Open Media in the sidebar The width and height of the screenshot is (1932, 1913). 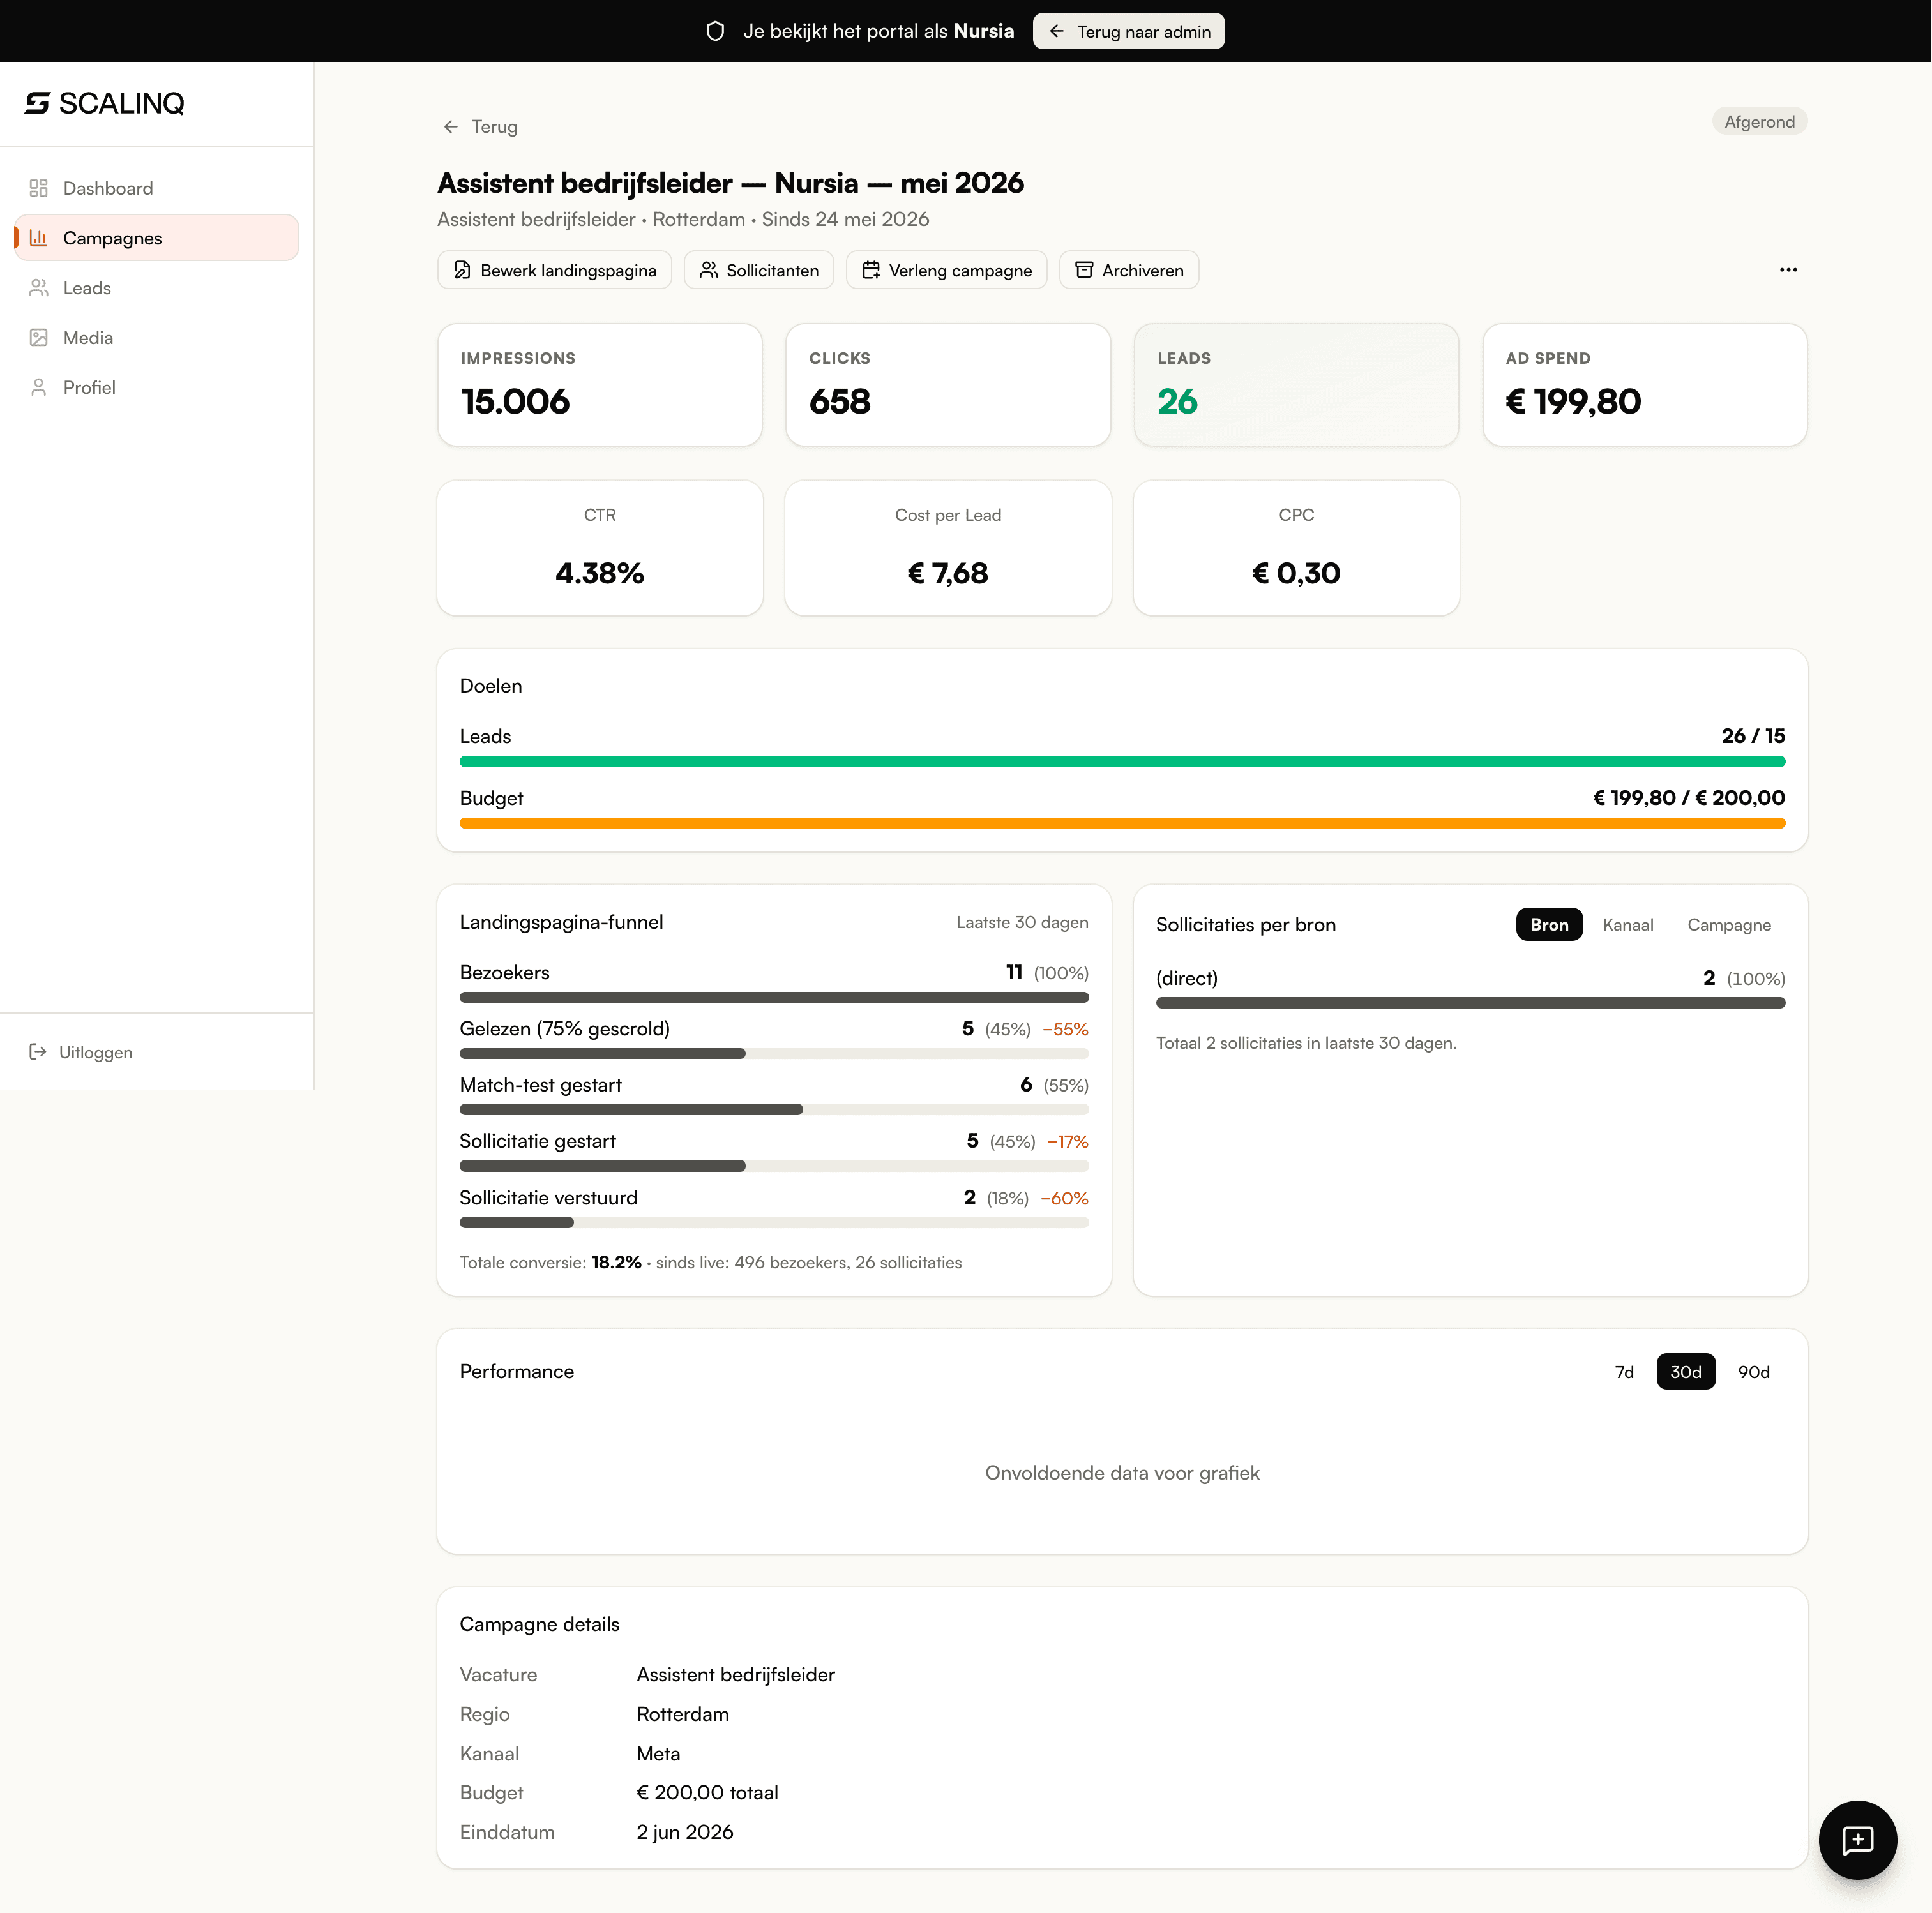pyautogui.click(x=157, y=338)
